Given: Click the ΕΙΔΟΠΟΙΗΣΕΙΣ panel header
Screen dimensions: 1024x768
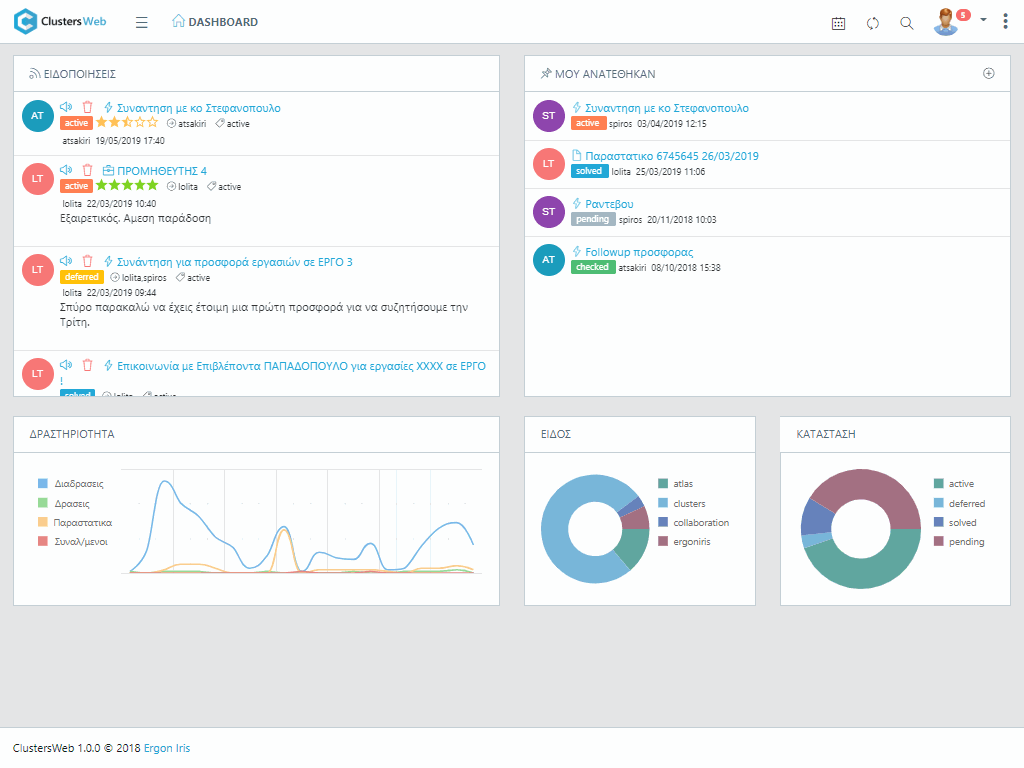Looking at the screenshot, I should pyautogui.click(x=256, y=74).
